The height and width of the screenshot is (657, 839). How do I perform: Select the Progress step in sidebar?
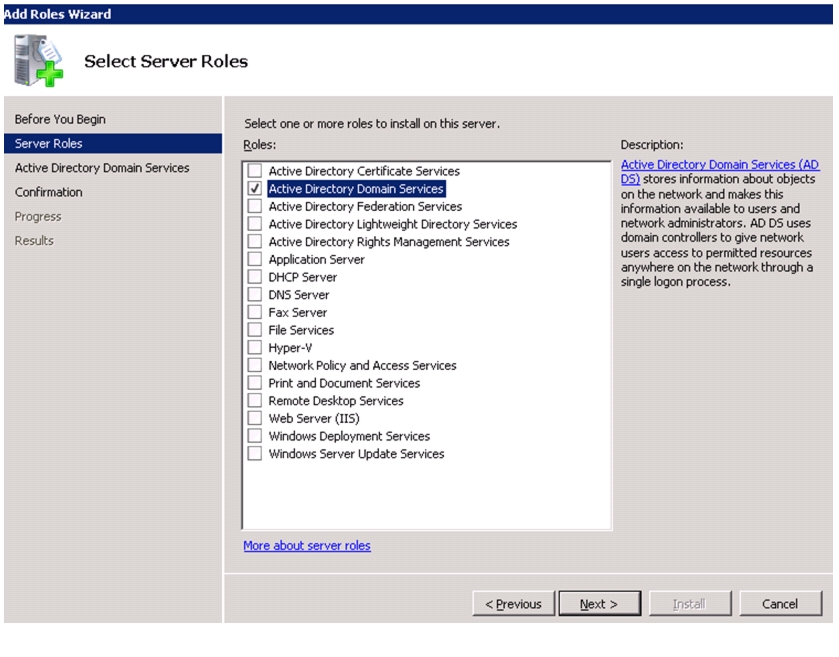point(38,217)
